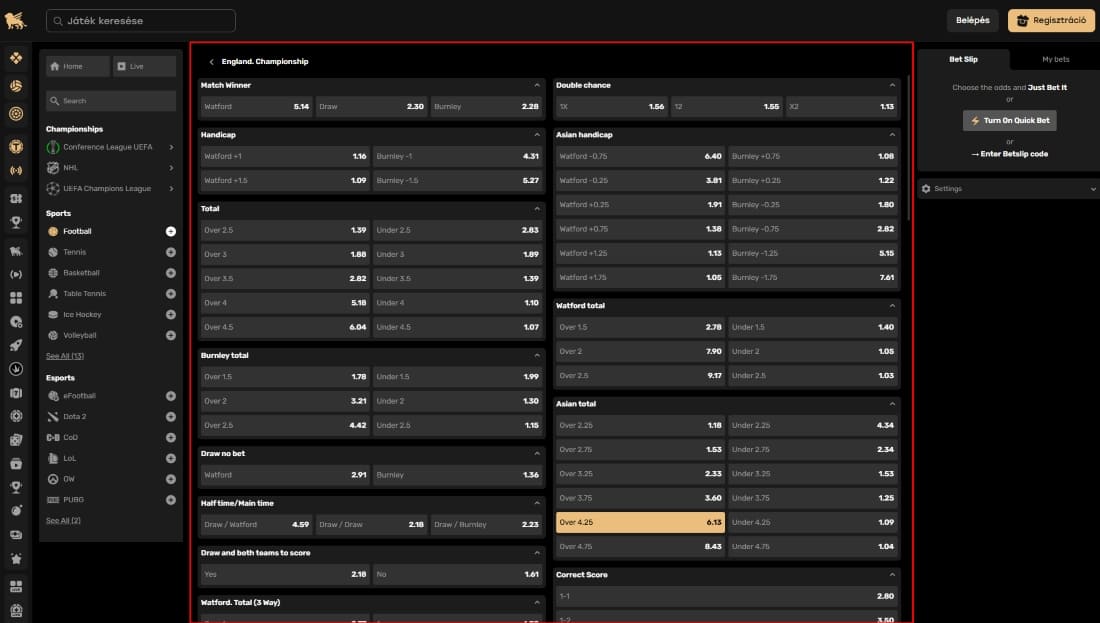Click the CoD esports icon

(53, 437)
